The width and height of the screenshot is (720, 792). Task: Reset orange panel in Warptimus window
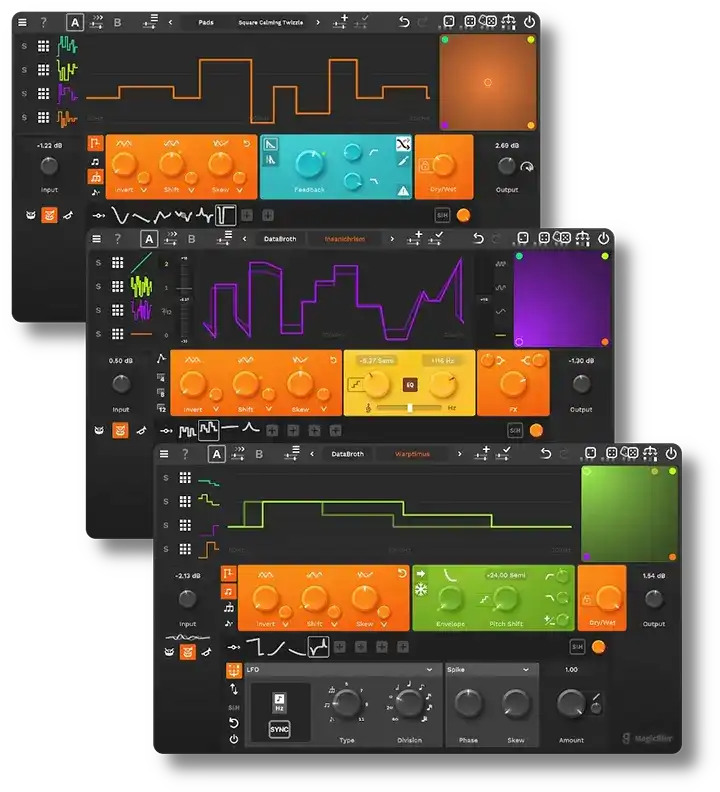[402, 573]
